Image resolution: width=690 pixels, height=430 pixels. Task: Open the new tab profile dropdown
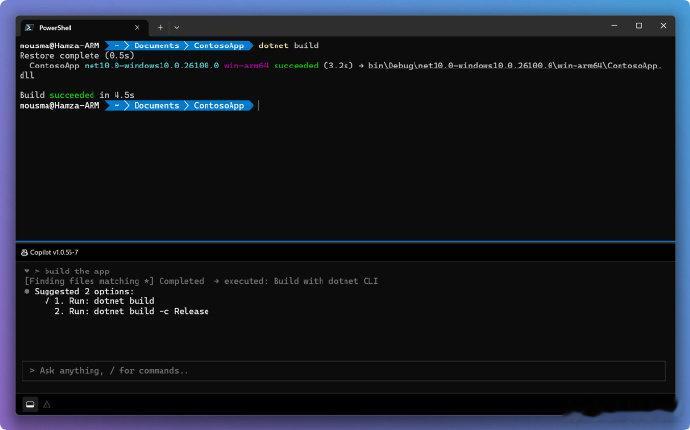pyautogui.click(x=176, y=28)
